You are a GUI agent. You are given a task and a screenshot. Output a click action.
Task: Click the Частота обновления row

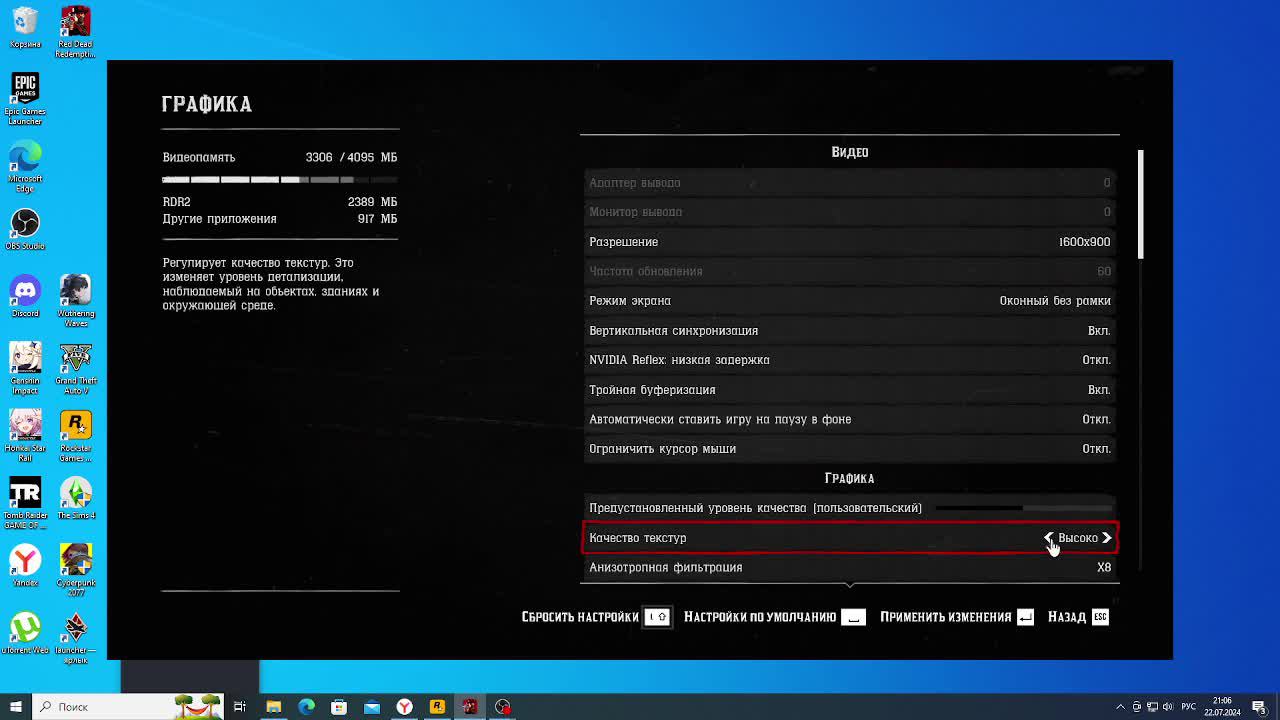[850, 271]
